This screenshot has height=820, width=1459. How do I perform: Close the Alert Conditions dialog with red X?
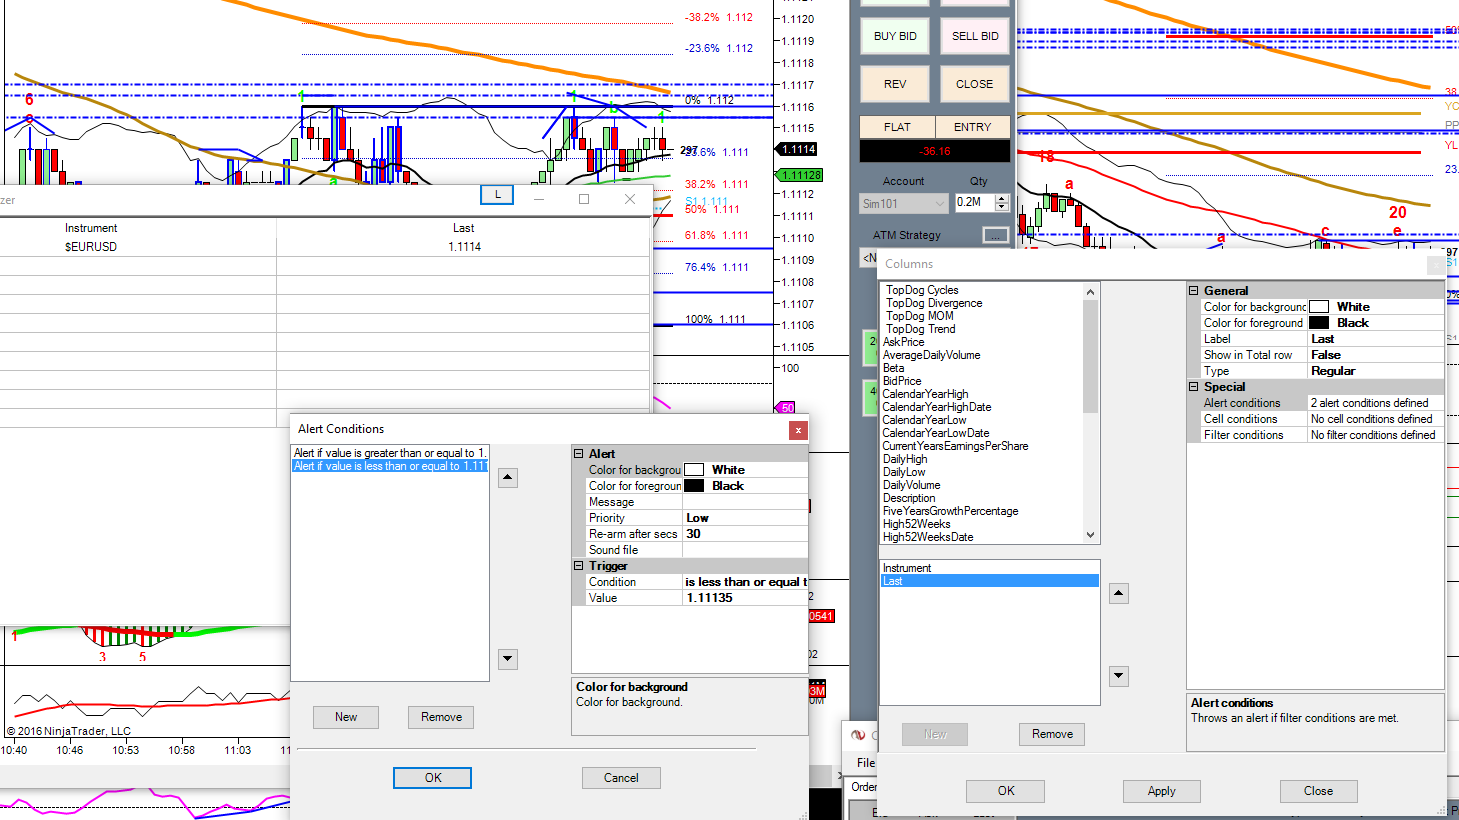pos(798,430)
